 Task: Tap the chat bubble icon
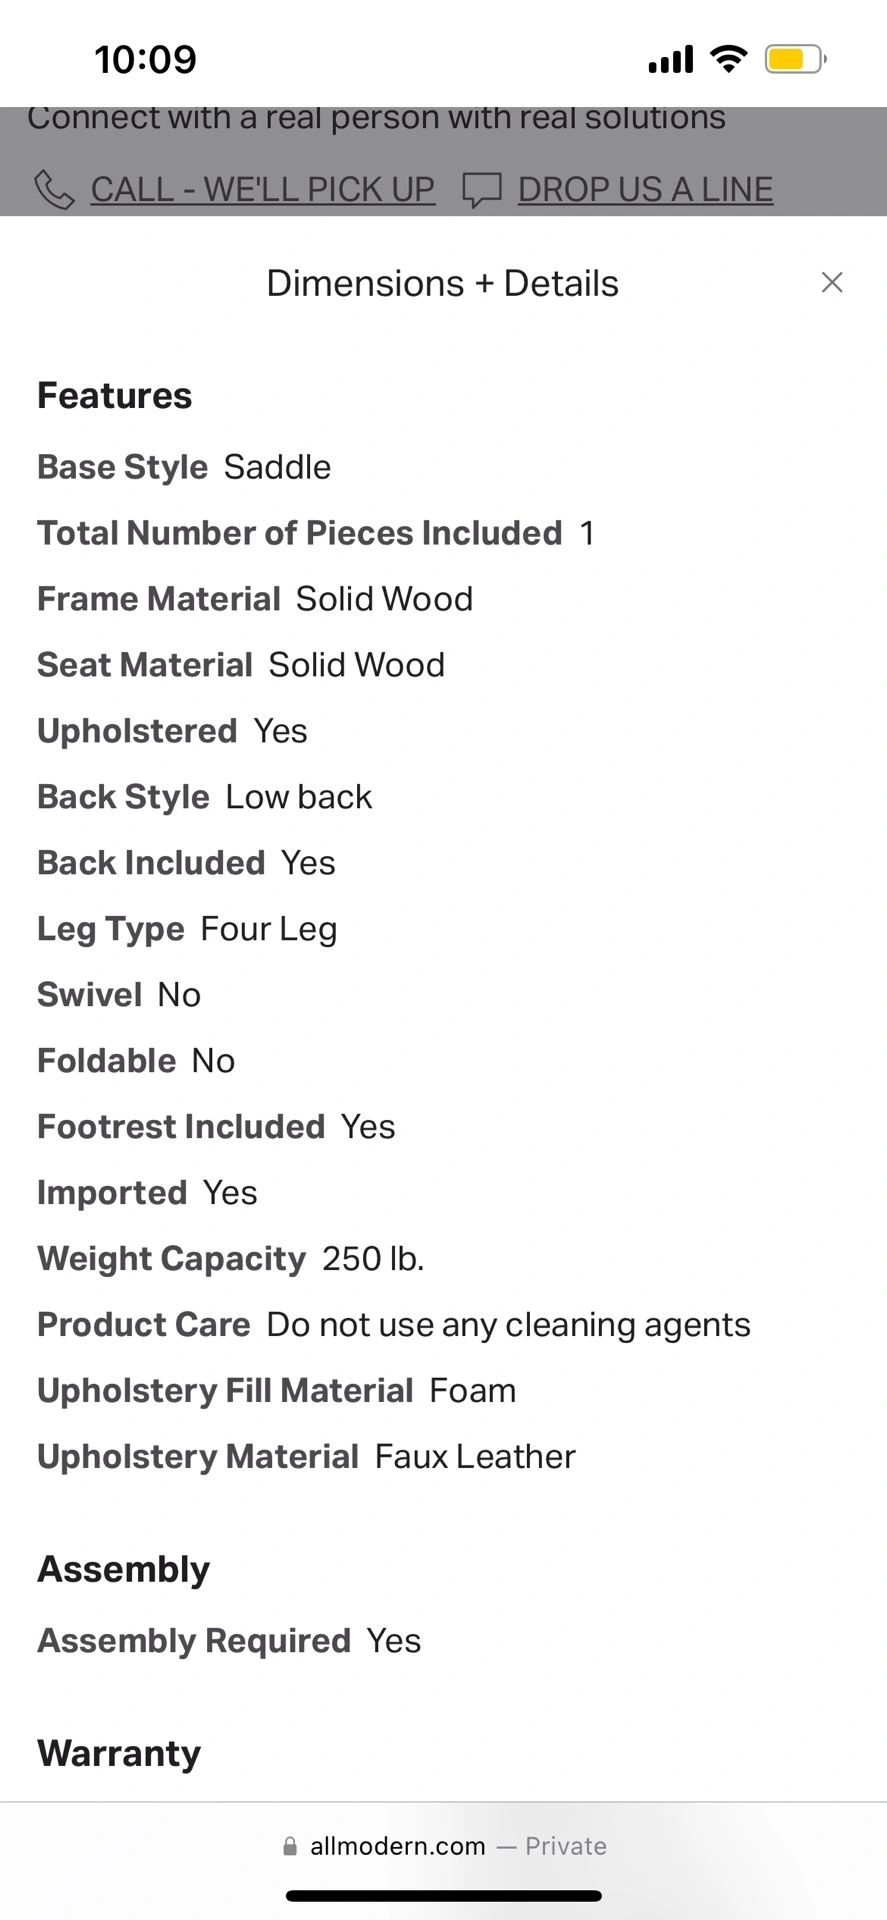[x=481, y=189]
